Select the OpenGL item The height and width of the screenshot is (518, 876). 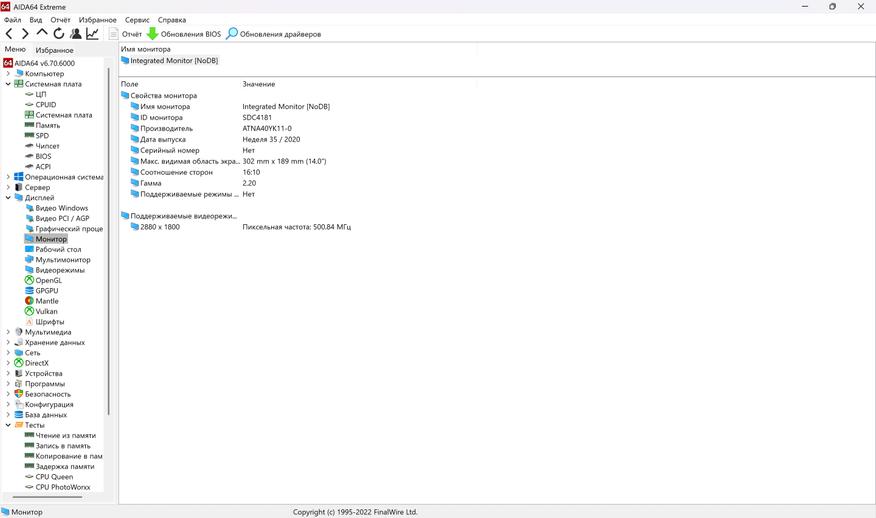coord(44,280)
